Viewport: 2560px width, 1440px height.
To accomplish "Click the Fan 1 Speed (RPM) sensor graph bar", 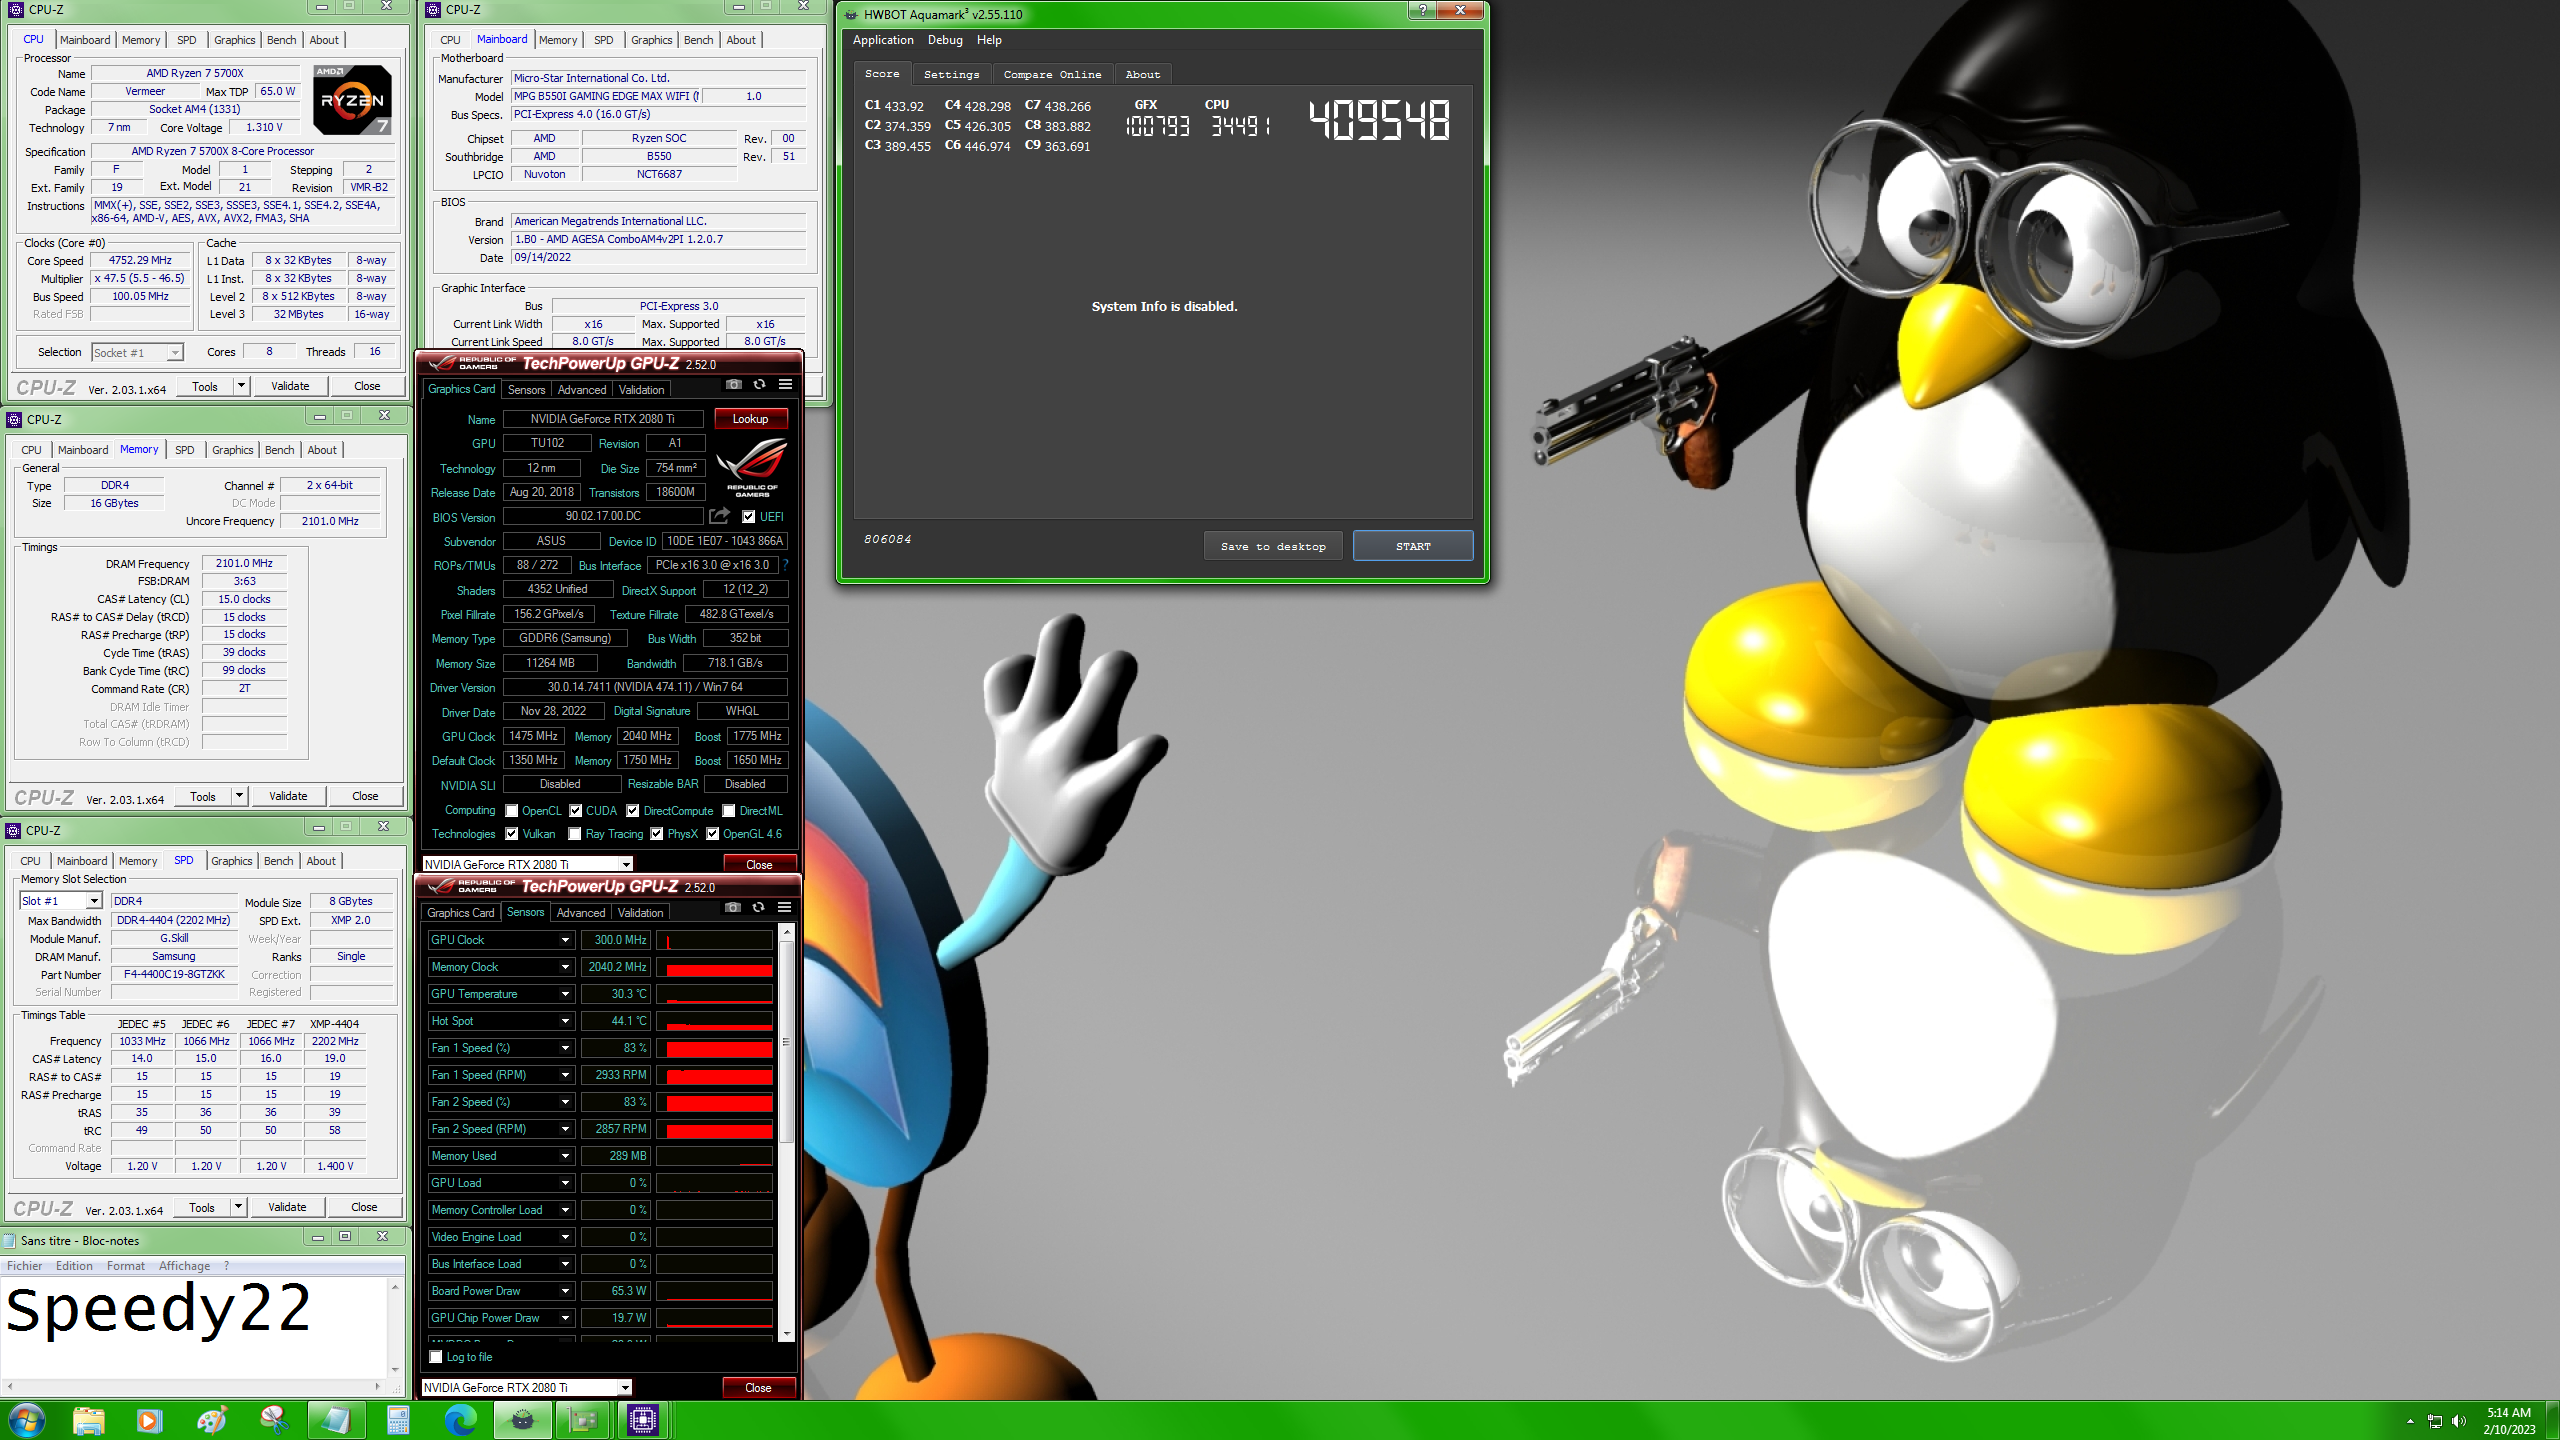I will click(x=715, y=1075).
